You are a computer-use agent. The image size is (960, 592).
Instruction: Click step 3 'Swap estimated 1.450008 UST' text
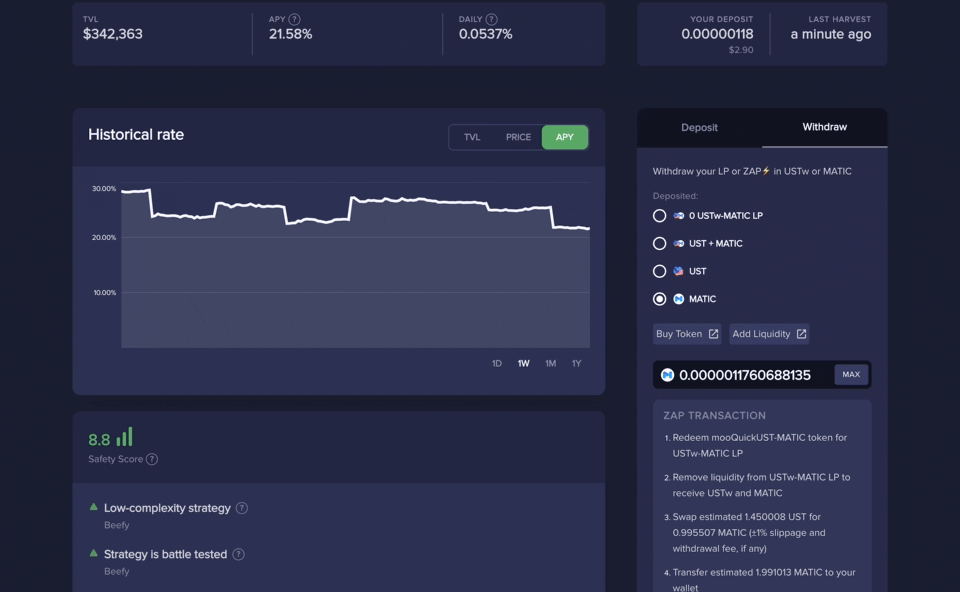749,533
